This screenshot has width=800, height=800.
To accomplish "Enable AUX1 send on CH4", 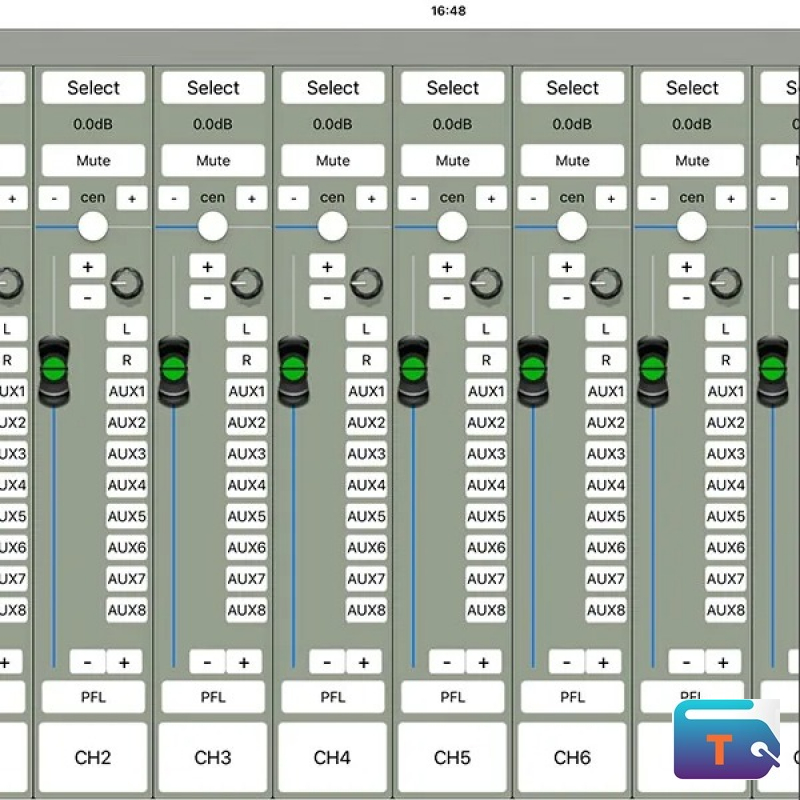I will [366, 391].
